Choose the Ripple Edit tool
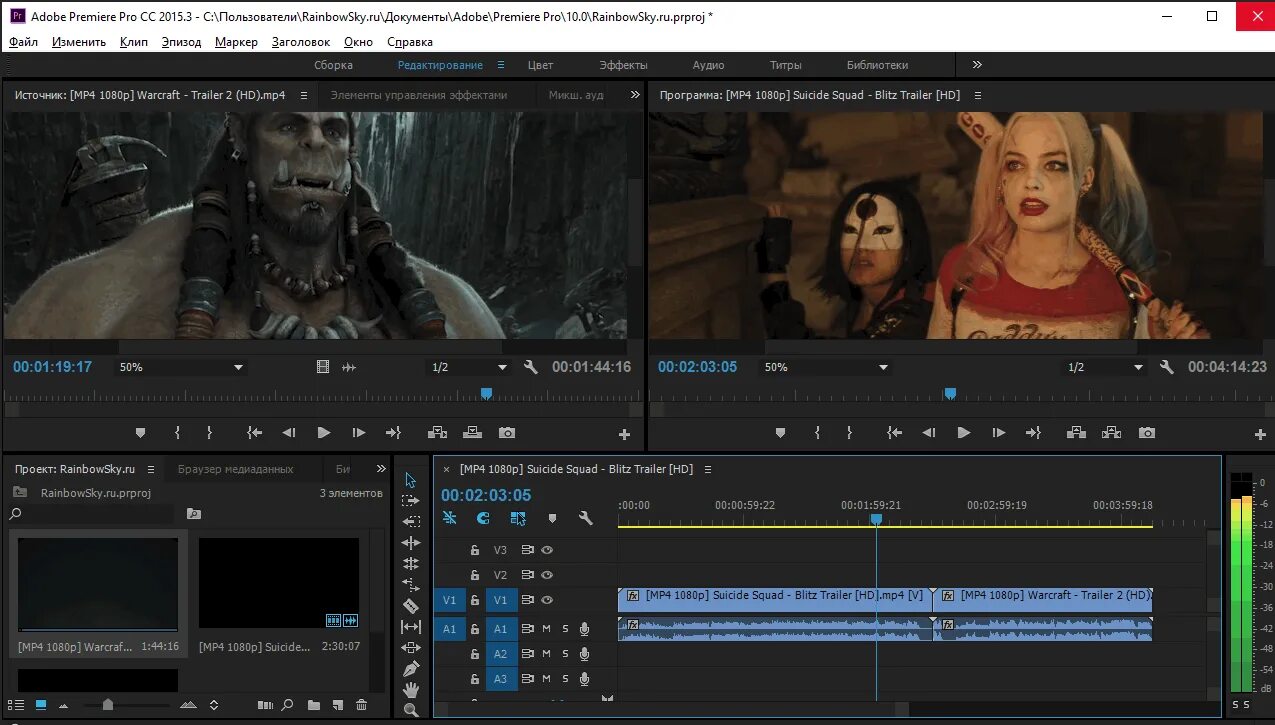The width and height of the screenshot is (1275, 725). tap(410, 542)
